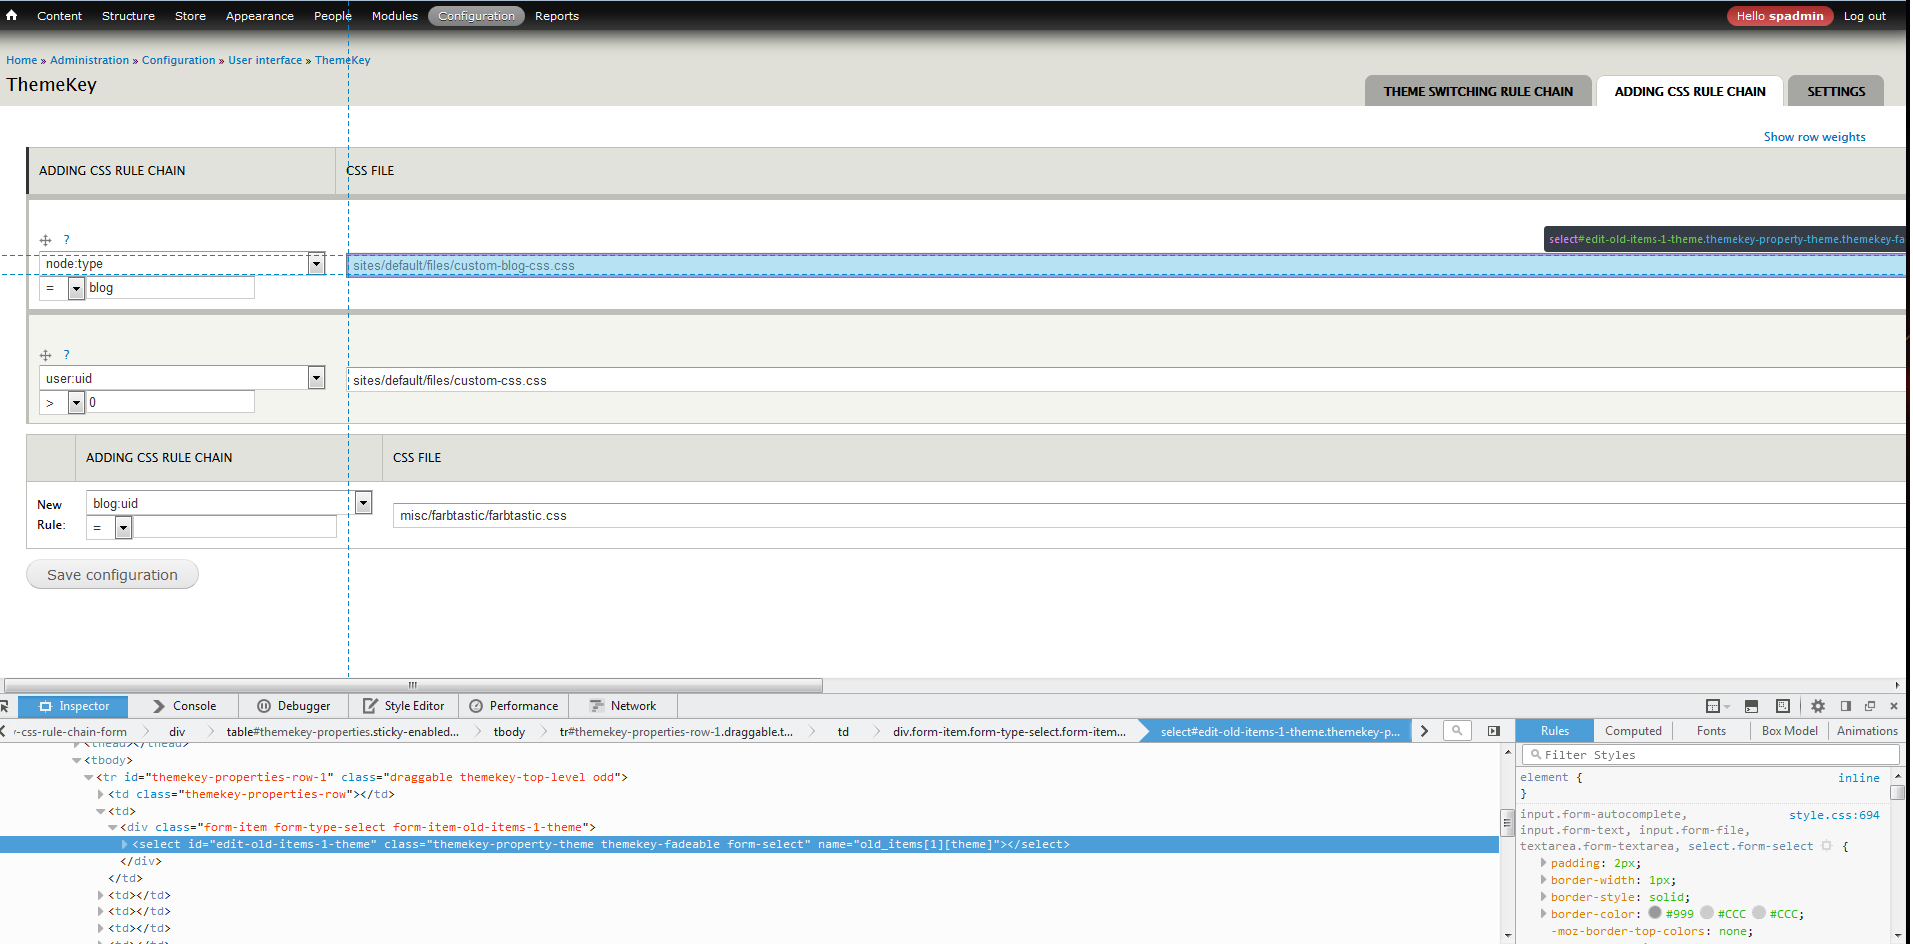Click the drag handle on the node:type rule

[x=45, y=240]
